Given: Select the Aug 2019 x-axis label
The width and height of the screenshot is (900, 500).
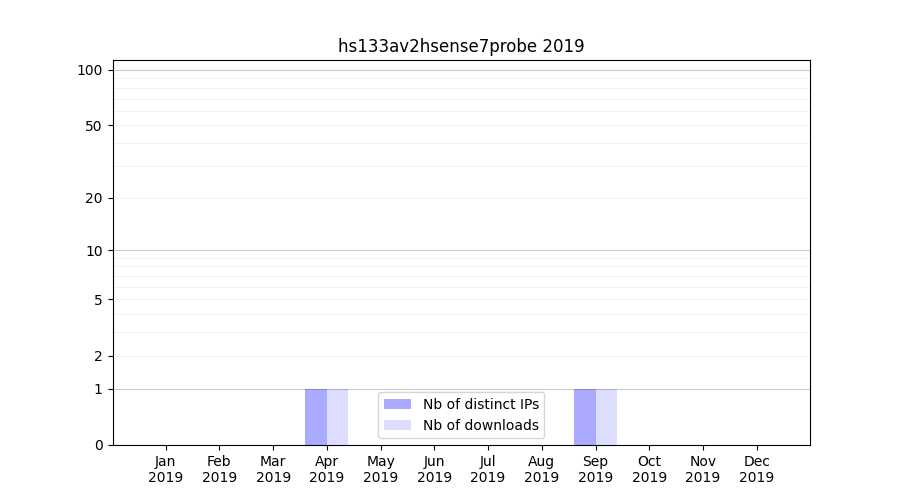Looking at the screenshot, I should 542,469.
